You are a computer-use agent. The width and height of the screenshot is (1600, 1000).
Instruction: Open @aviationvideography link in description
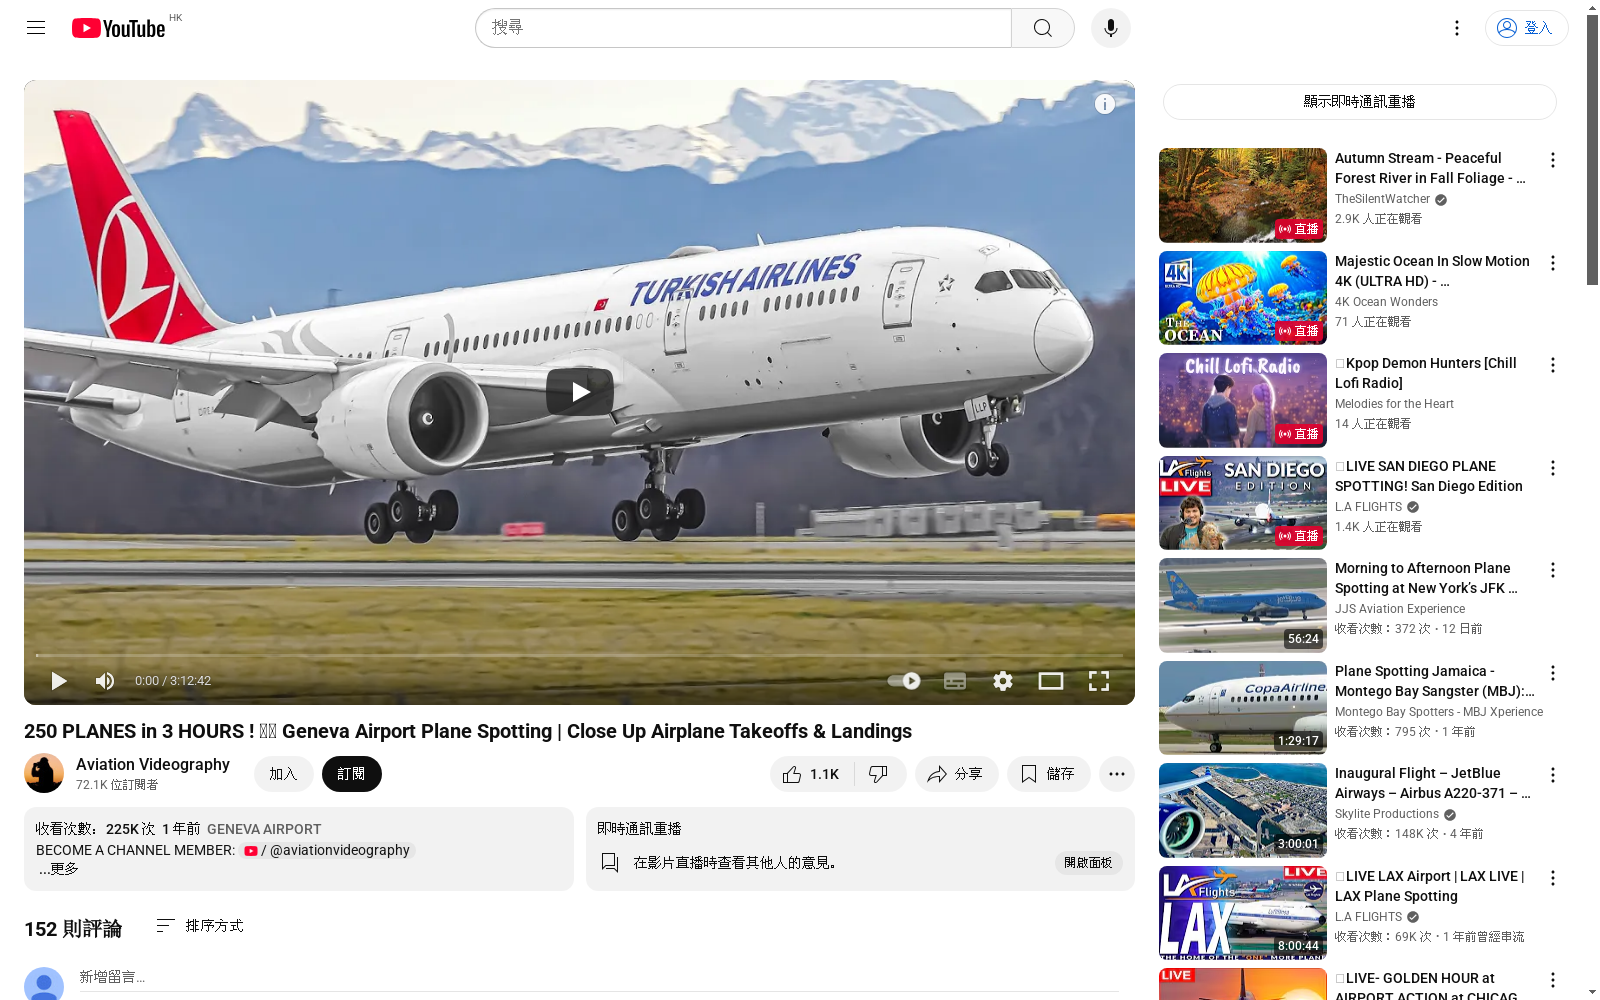point(328,850)
